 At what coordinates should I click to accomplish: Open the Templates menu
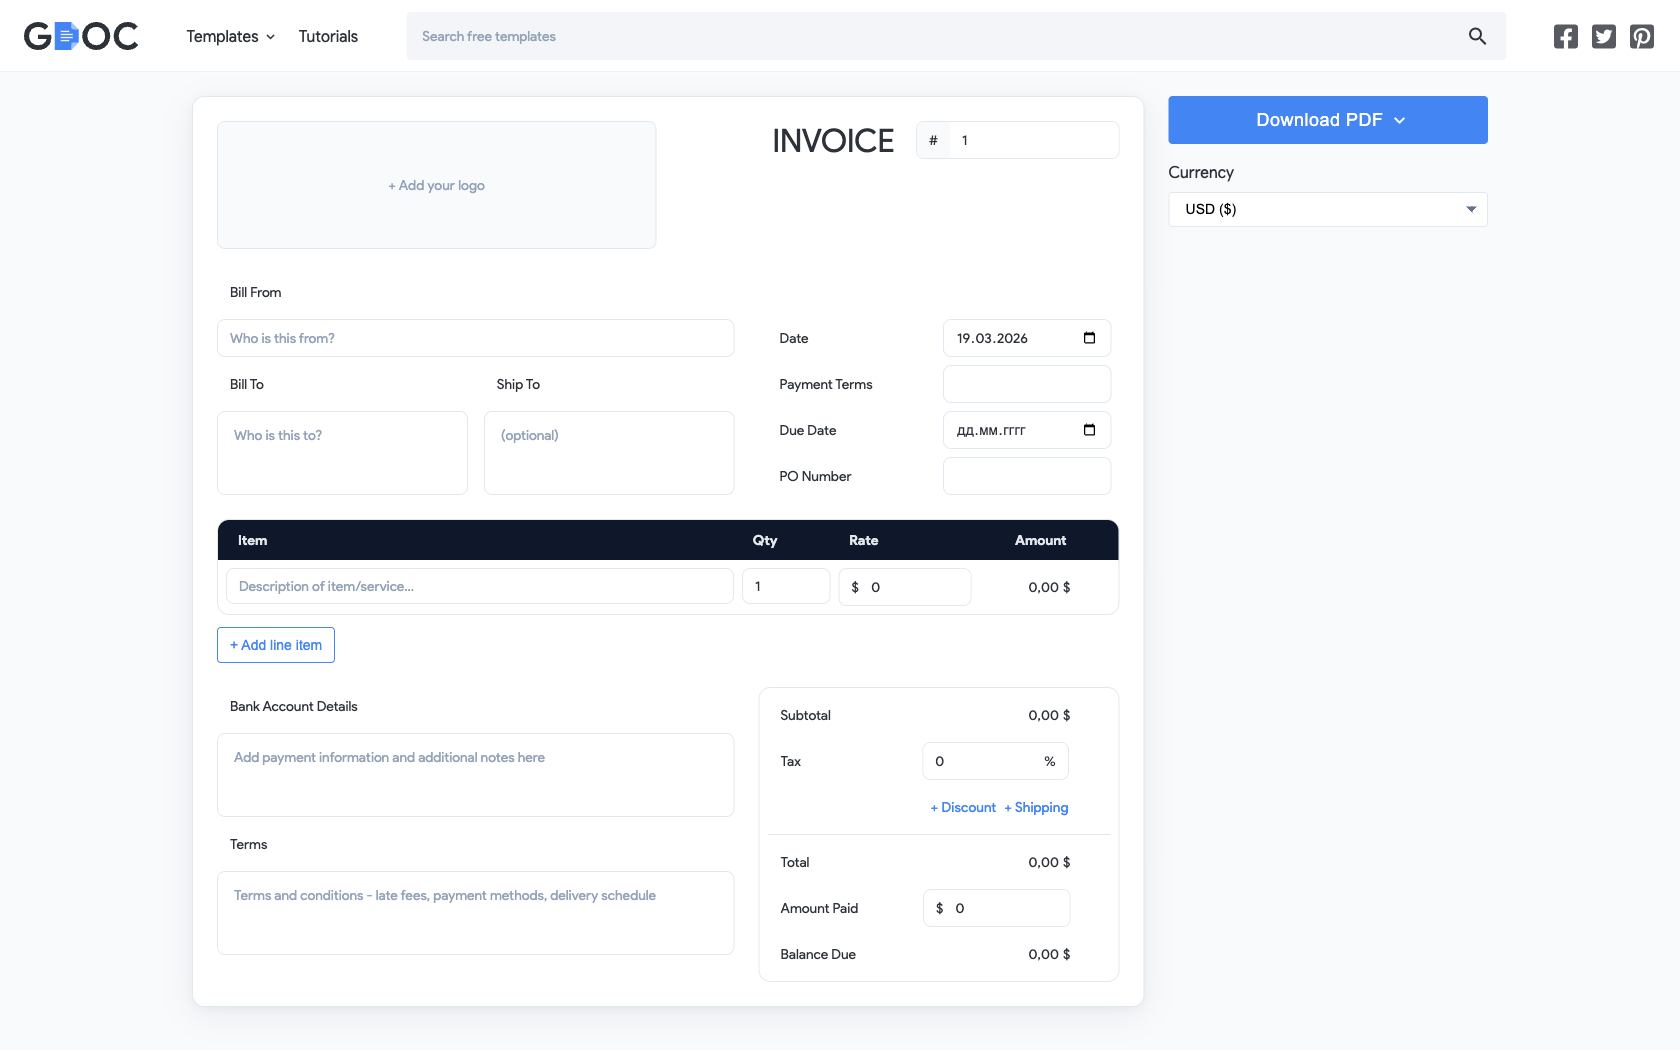222,36
